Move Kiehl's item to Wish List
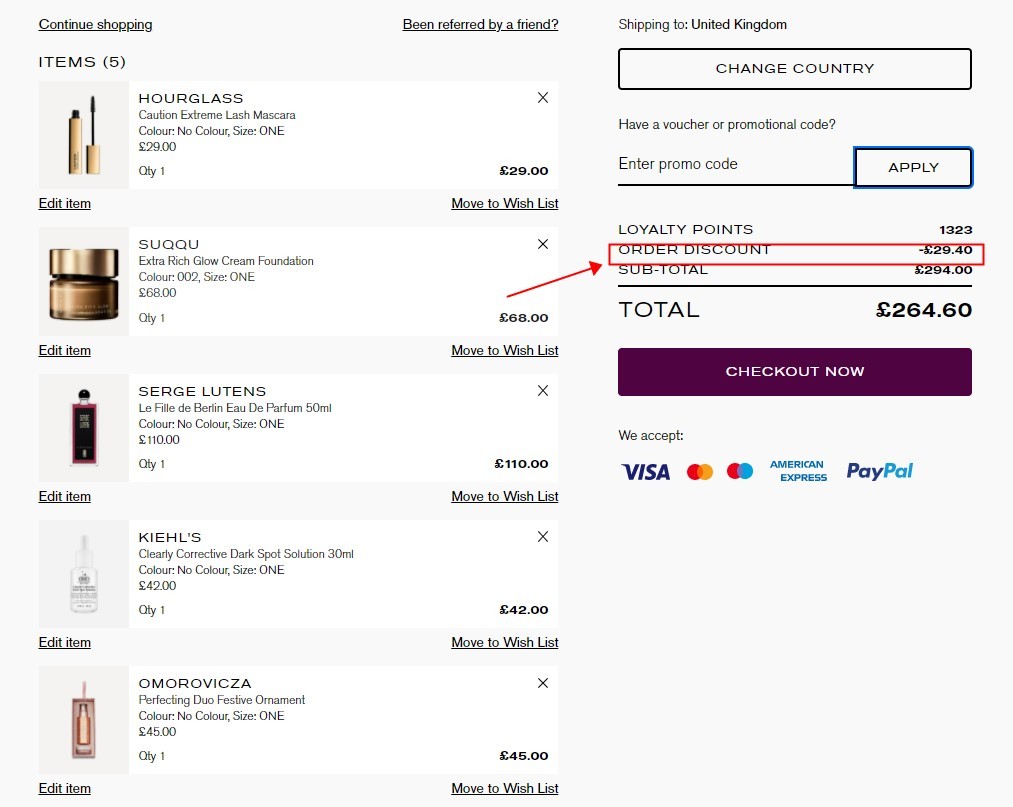The image size is (1013, 807). point(505,642)
